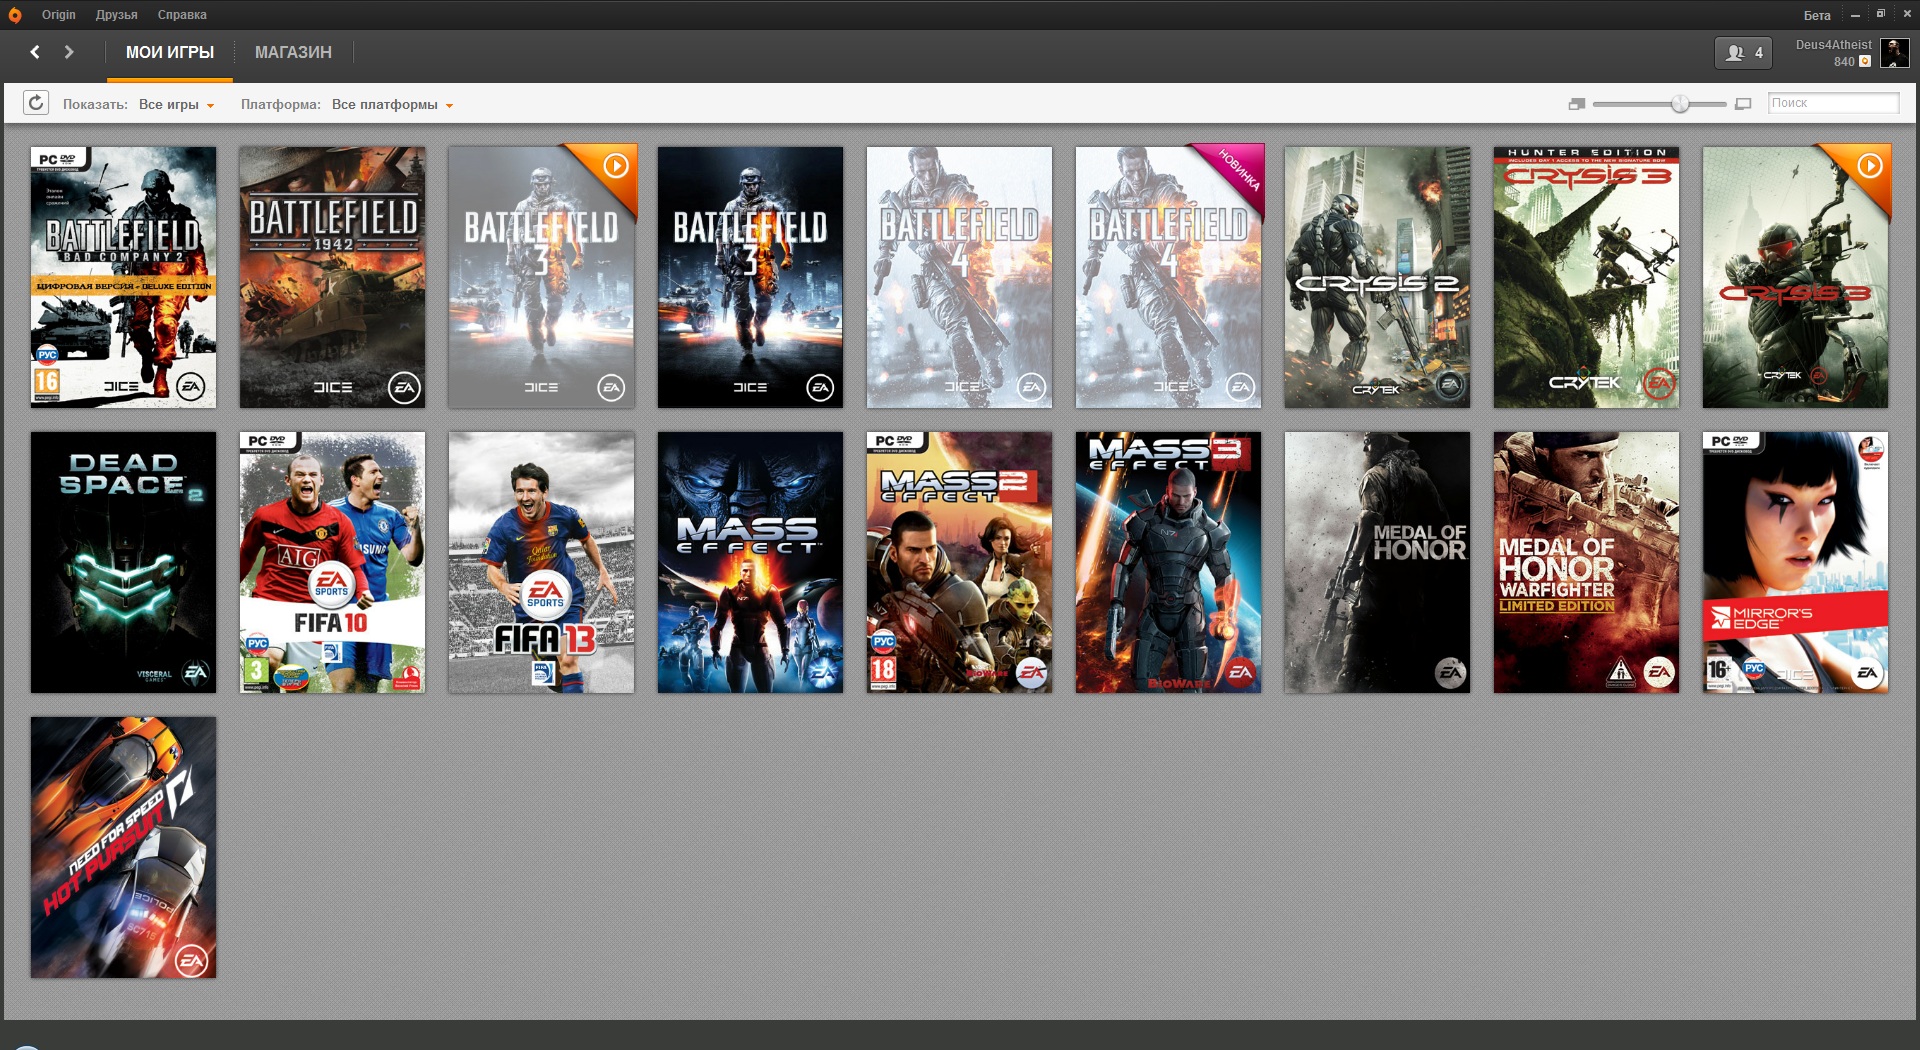The height and width of the screenshot is (1050, 1920).
Task: Expand the Все платформы dropdown
Action: point(392,104)
